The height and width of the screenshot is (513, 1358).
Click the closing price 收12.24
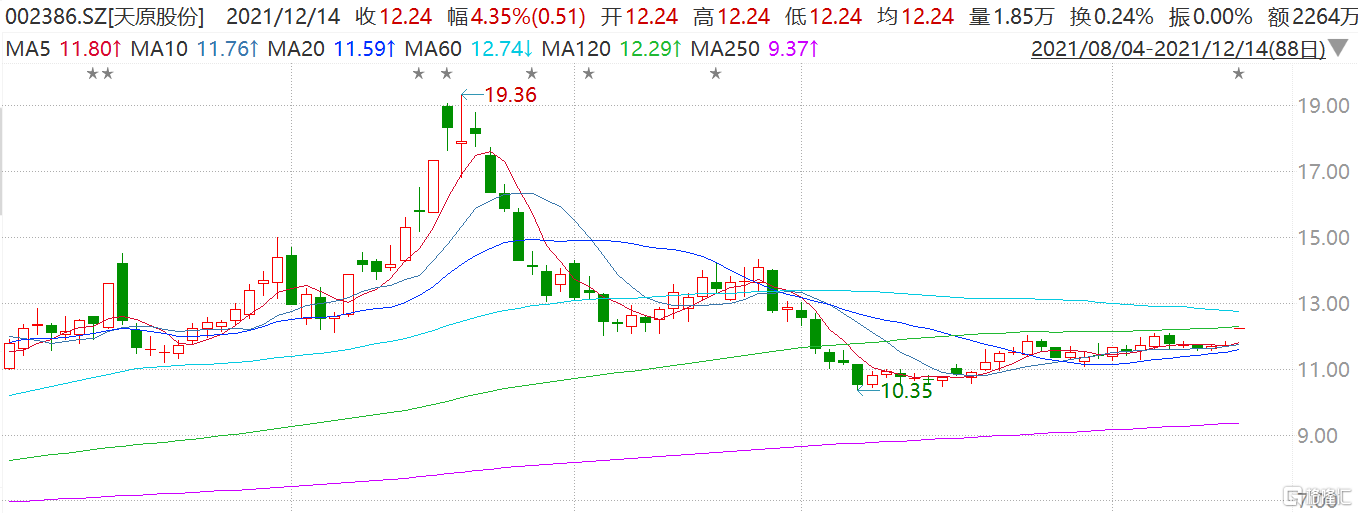(396, 16)
